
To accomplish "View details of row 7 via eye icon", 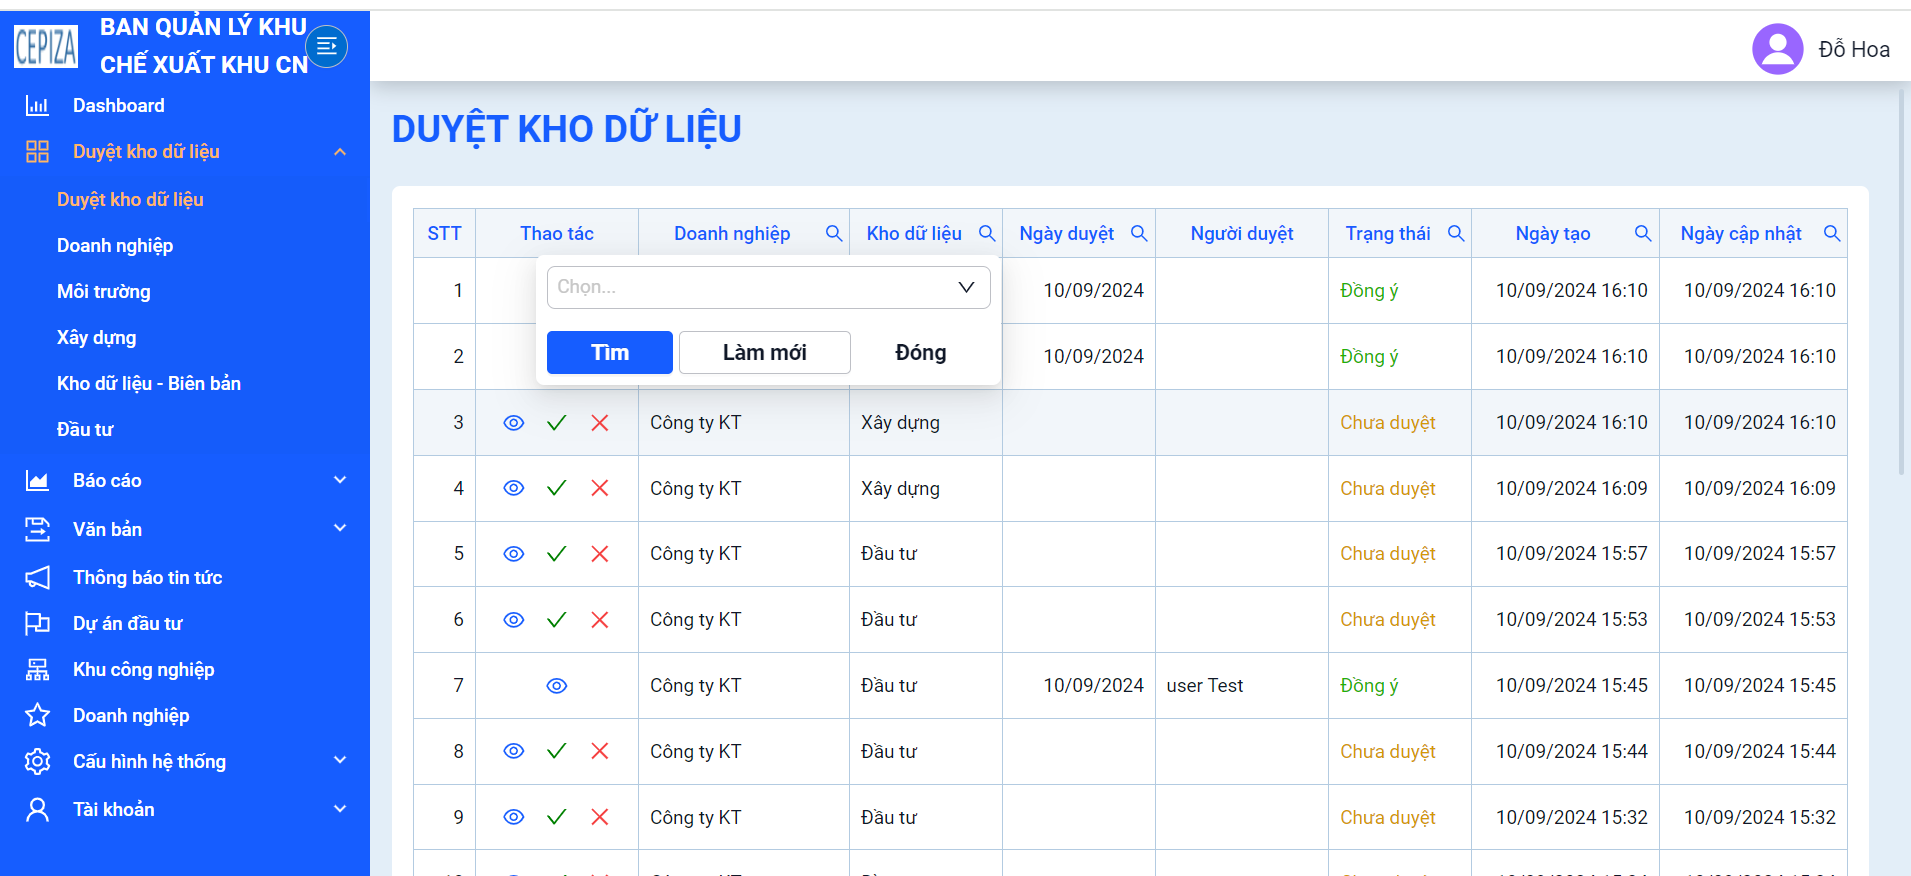I will click(557, 686).
